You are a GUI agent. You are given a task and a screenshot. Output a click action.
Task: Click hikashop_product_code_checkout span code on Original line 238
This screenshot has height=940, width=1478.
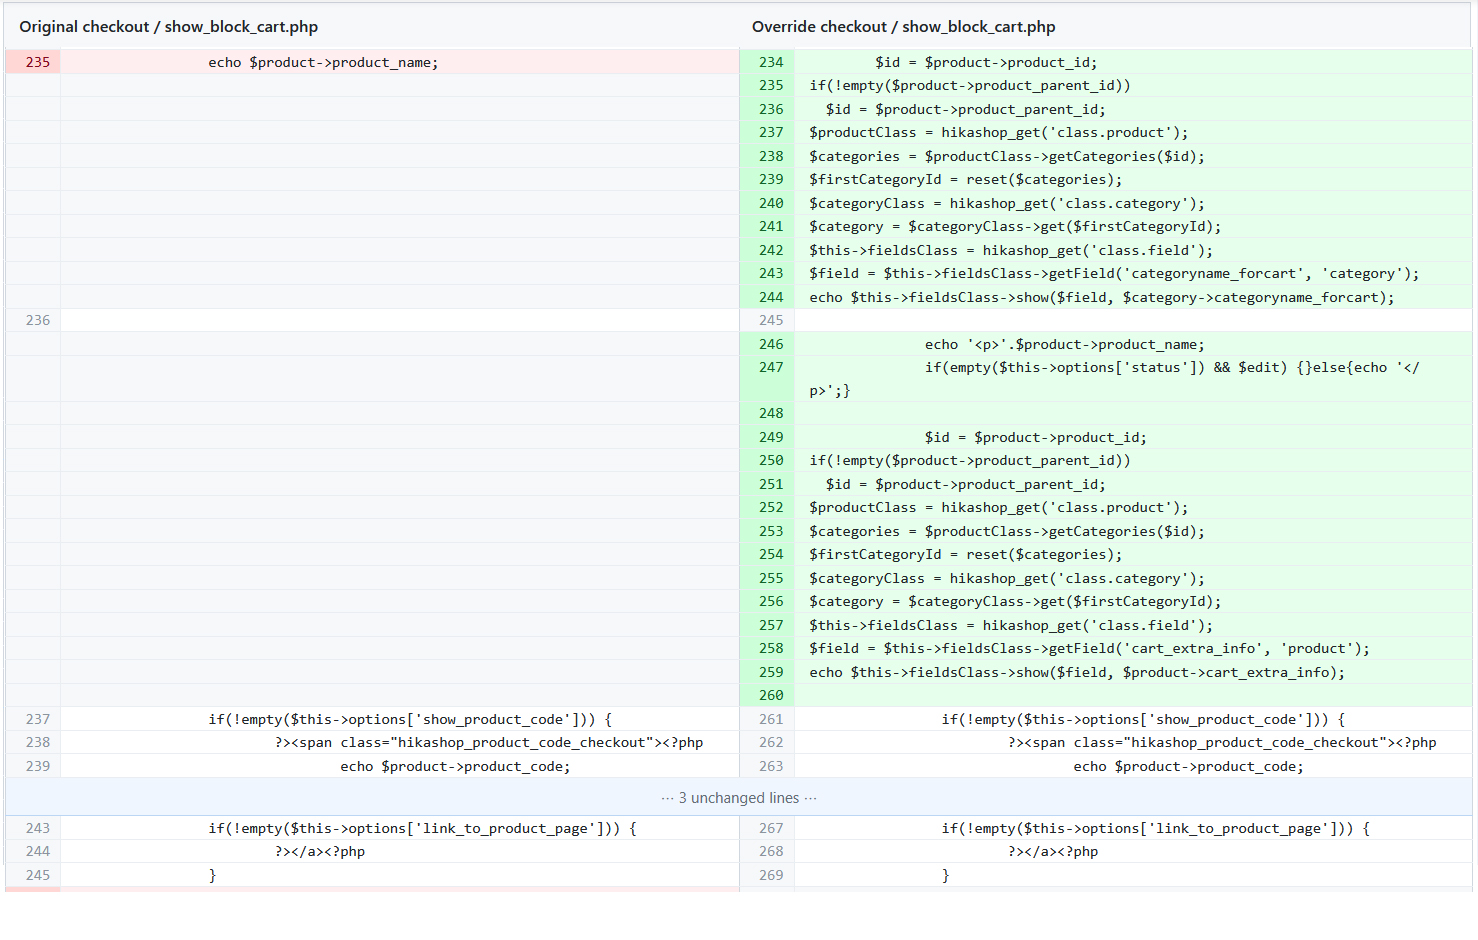489,742
